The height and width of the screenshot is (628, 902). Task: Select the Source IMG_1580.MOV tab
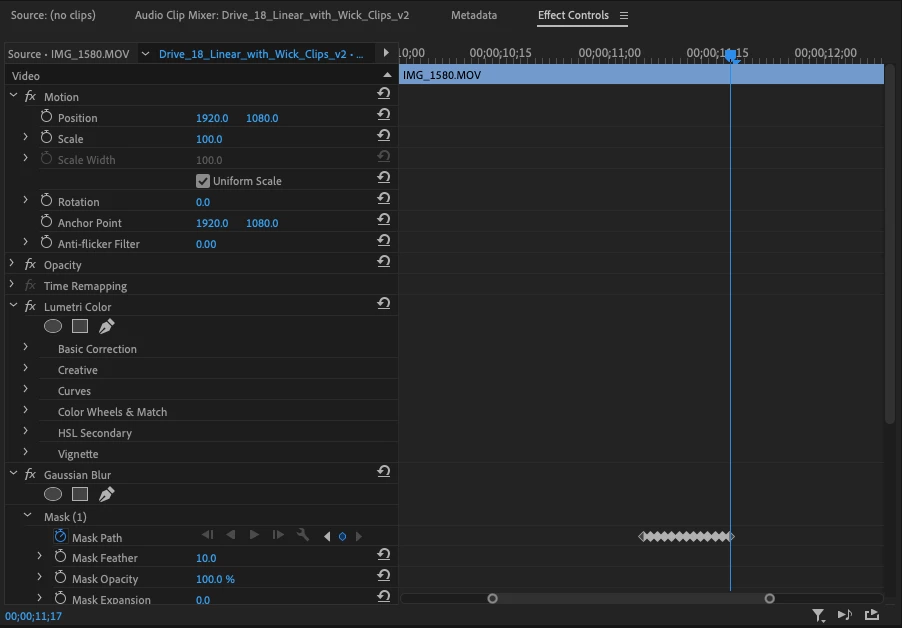[x=68, y=54]
